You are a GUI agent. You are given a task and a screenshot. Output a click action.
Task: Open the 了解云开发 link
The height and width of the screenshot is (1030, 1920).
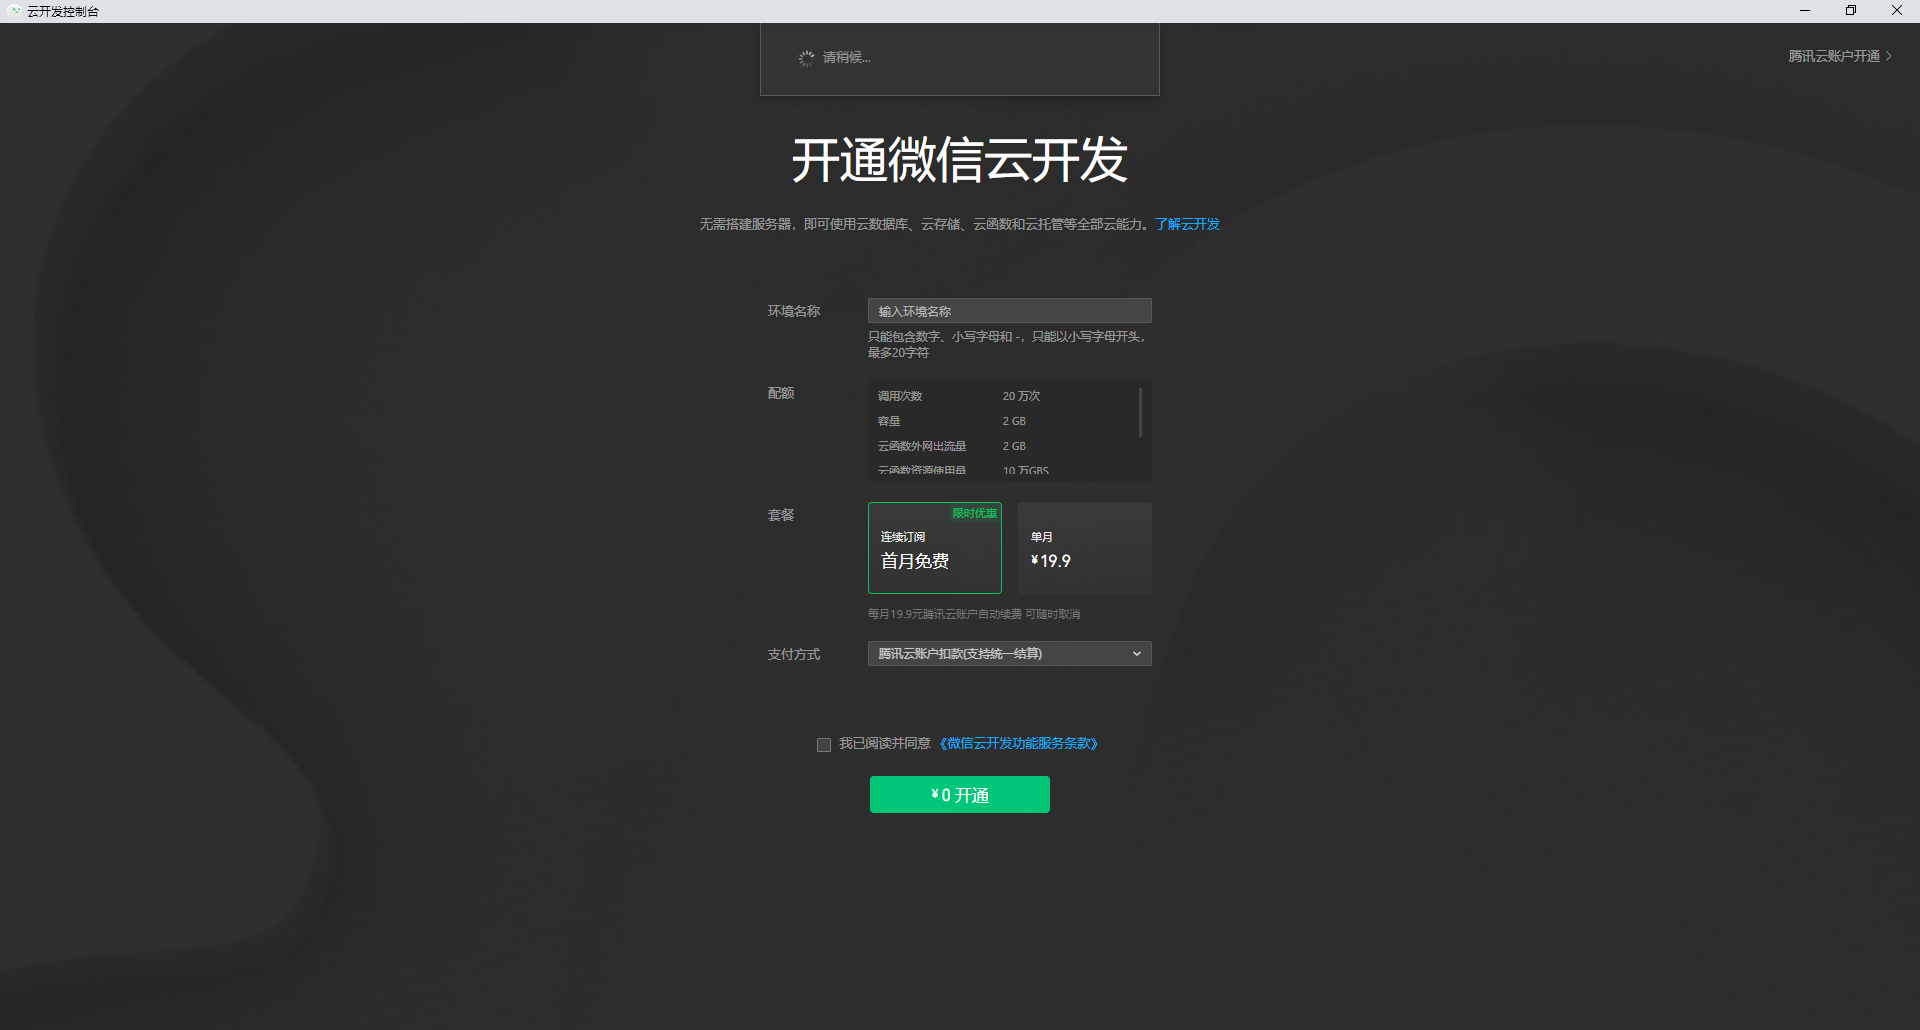click(1187, 224)
